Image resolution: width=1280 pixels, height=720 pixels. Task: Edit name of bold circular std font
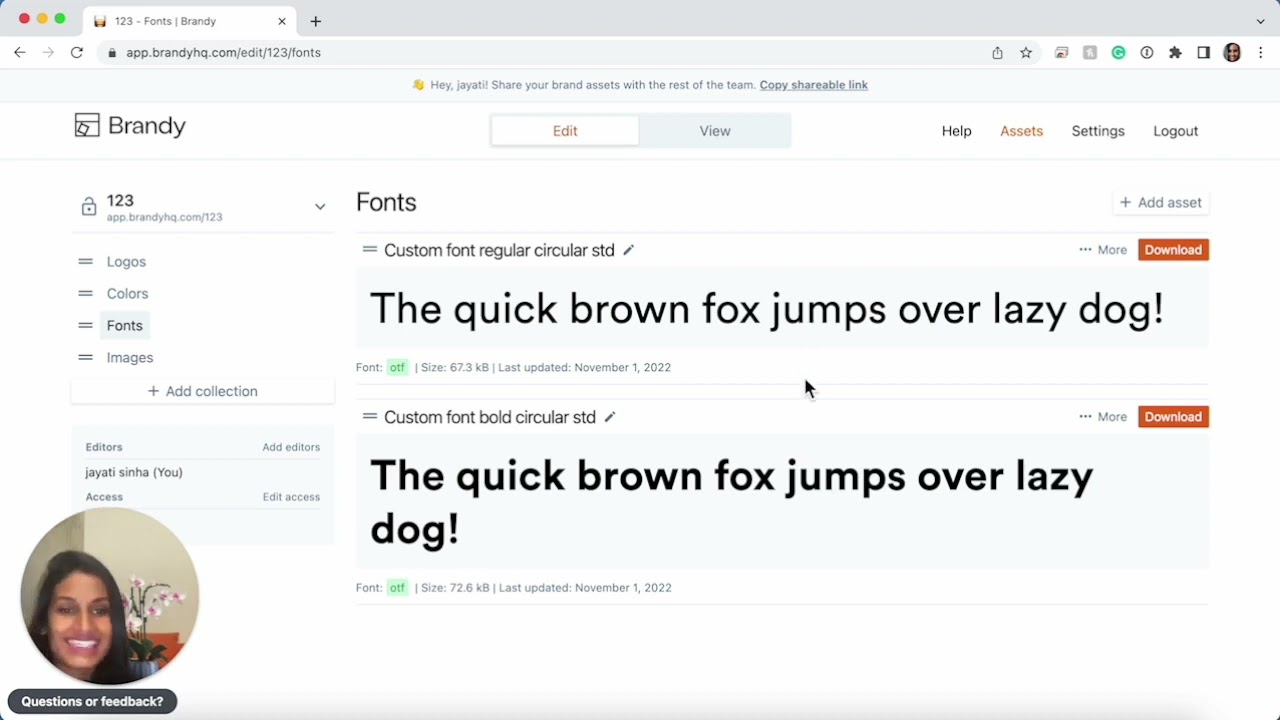click(x=609, y=417)
